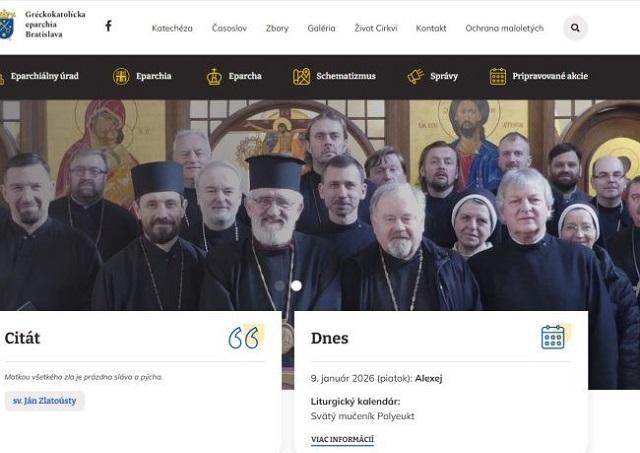This screenshot has width=640, height=453.
Task: Click the Pripravované akcie calendar icon
Action: tap(498, 76)
